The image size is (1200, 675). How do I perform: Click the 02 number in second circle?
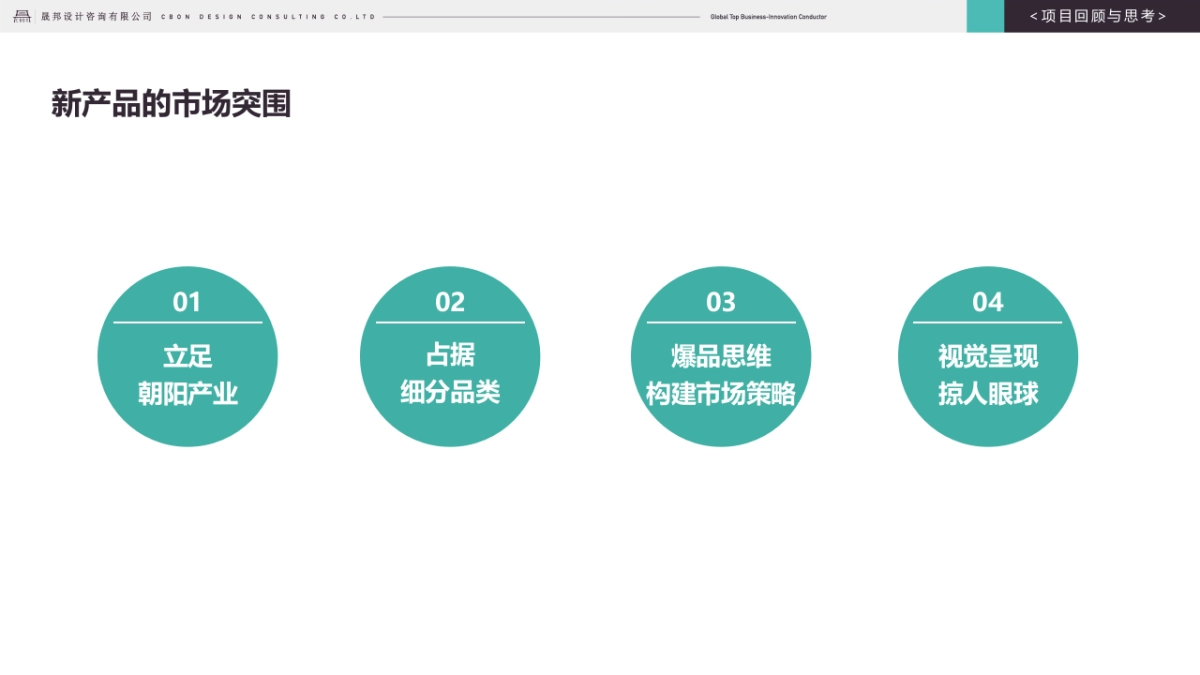tap(450, 302)
